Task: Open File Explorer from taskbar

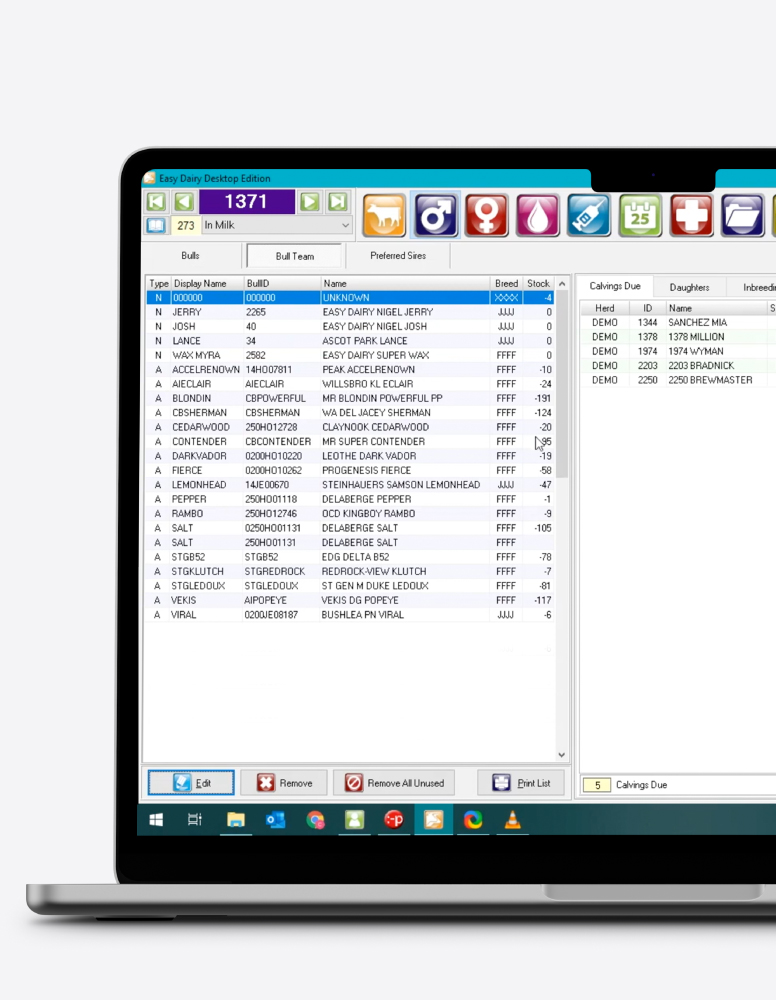Action: [235, 820]
